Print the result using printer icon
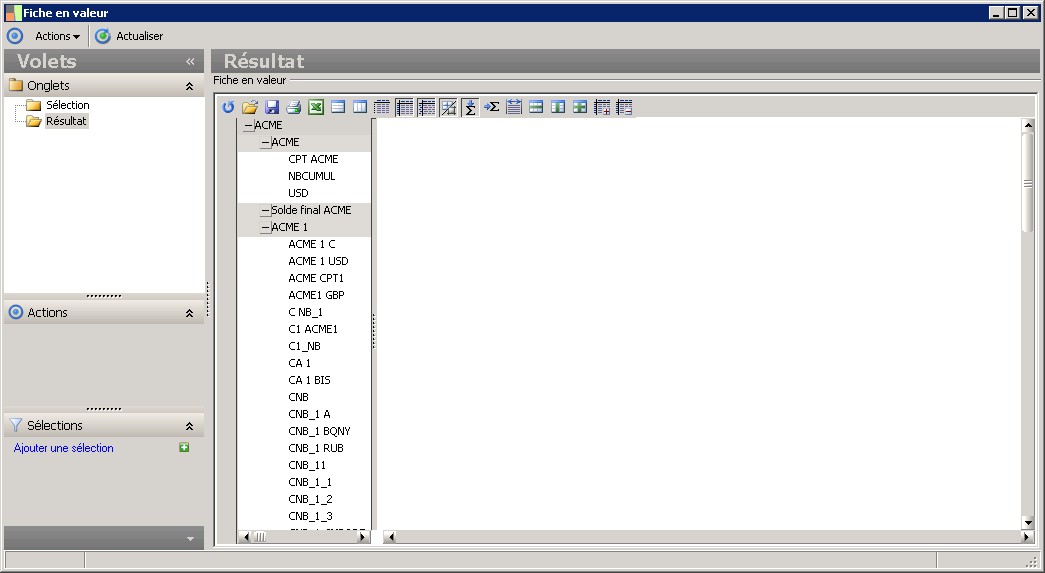Image resolution: width=1045 pixels, height=573 pixels. pyautogui.click(x=293, y=107)
